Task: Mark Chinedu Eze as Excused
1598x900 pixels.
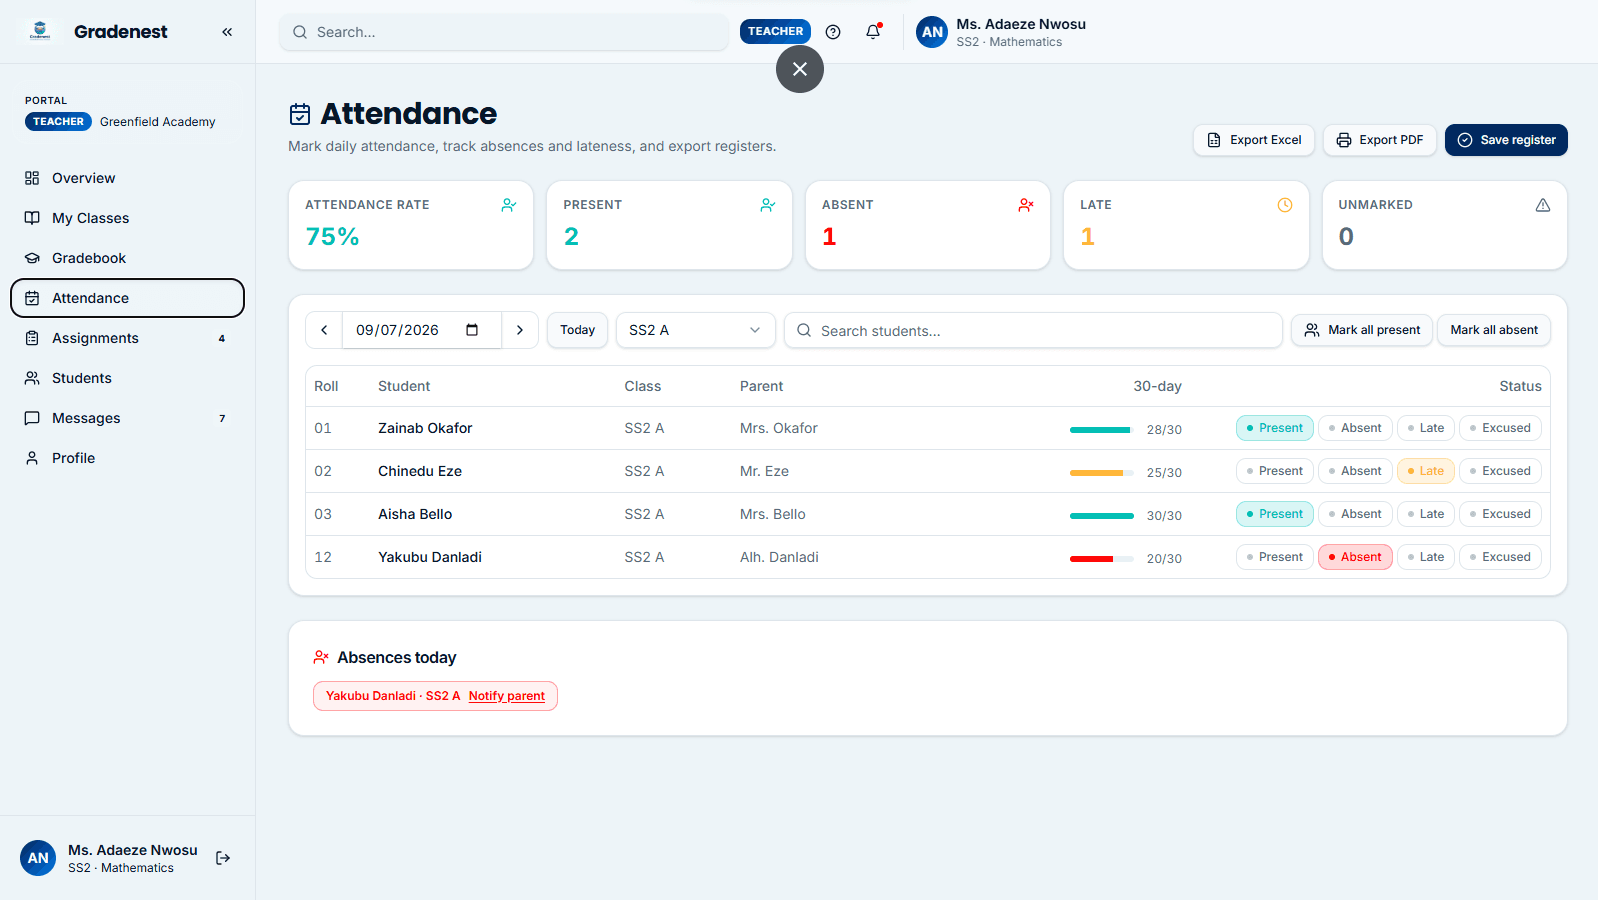Action: click(x=1500, y=471)
